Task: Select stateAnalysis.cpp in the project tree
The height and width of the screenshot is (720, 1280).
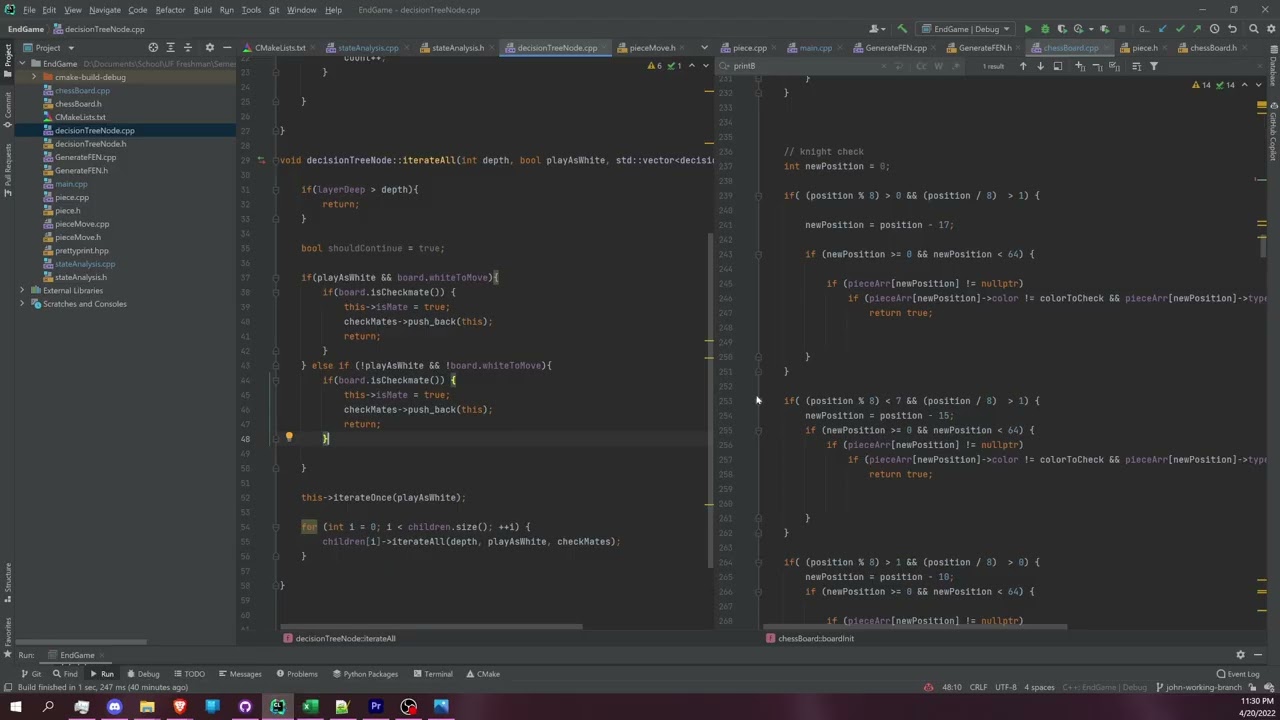Action: 84,264
